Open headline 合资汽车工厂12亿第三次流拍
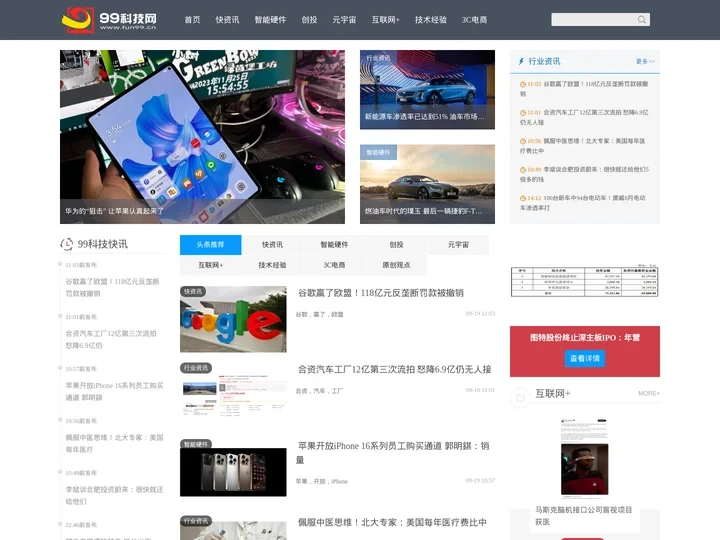This screenshot has width=720, height=540. (x=394, y=369)
